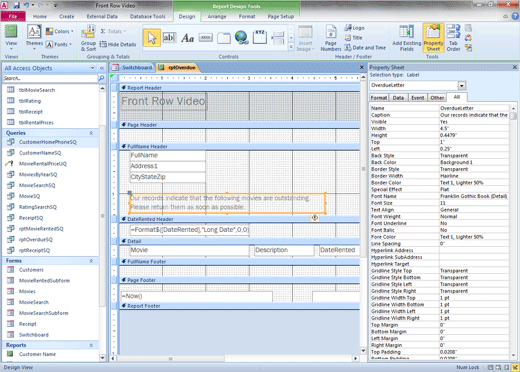Select the Tab Control tool
This screenshot has width=520, height=372.
coord(224,38)
